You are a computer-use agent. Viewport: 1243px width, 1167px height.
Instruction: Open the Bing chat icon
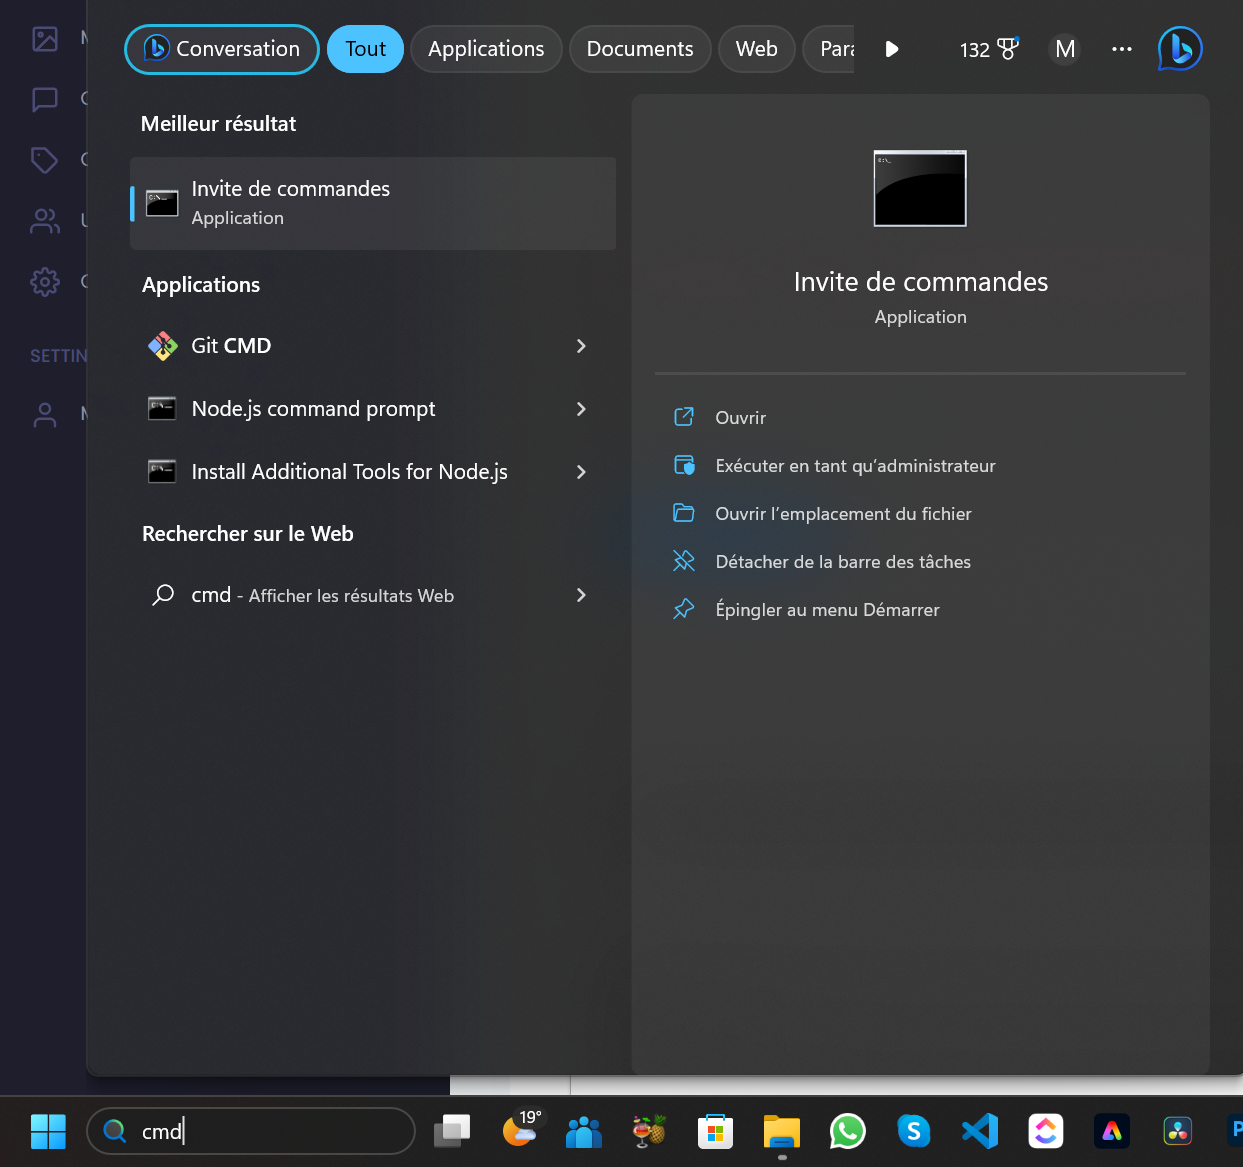1179,49
